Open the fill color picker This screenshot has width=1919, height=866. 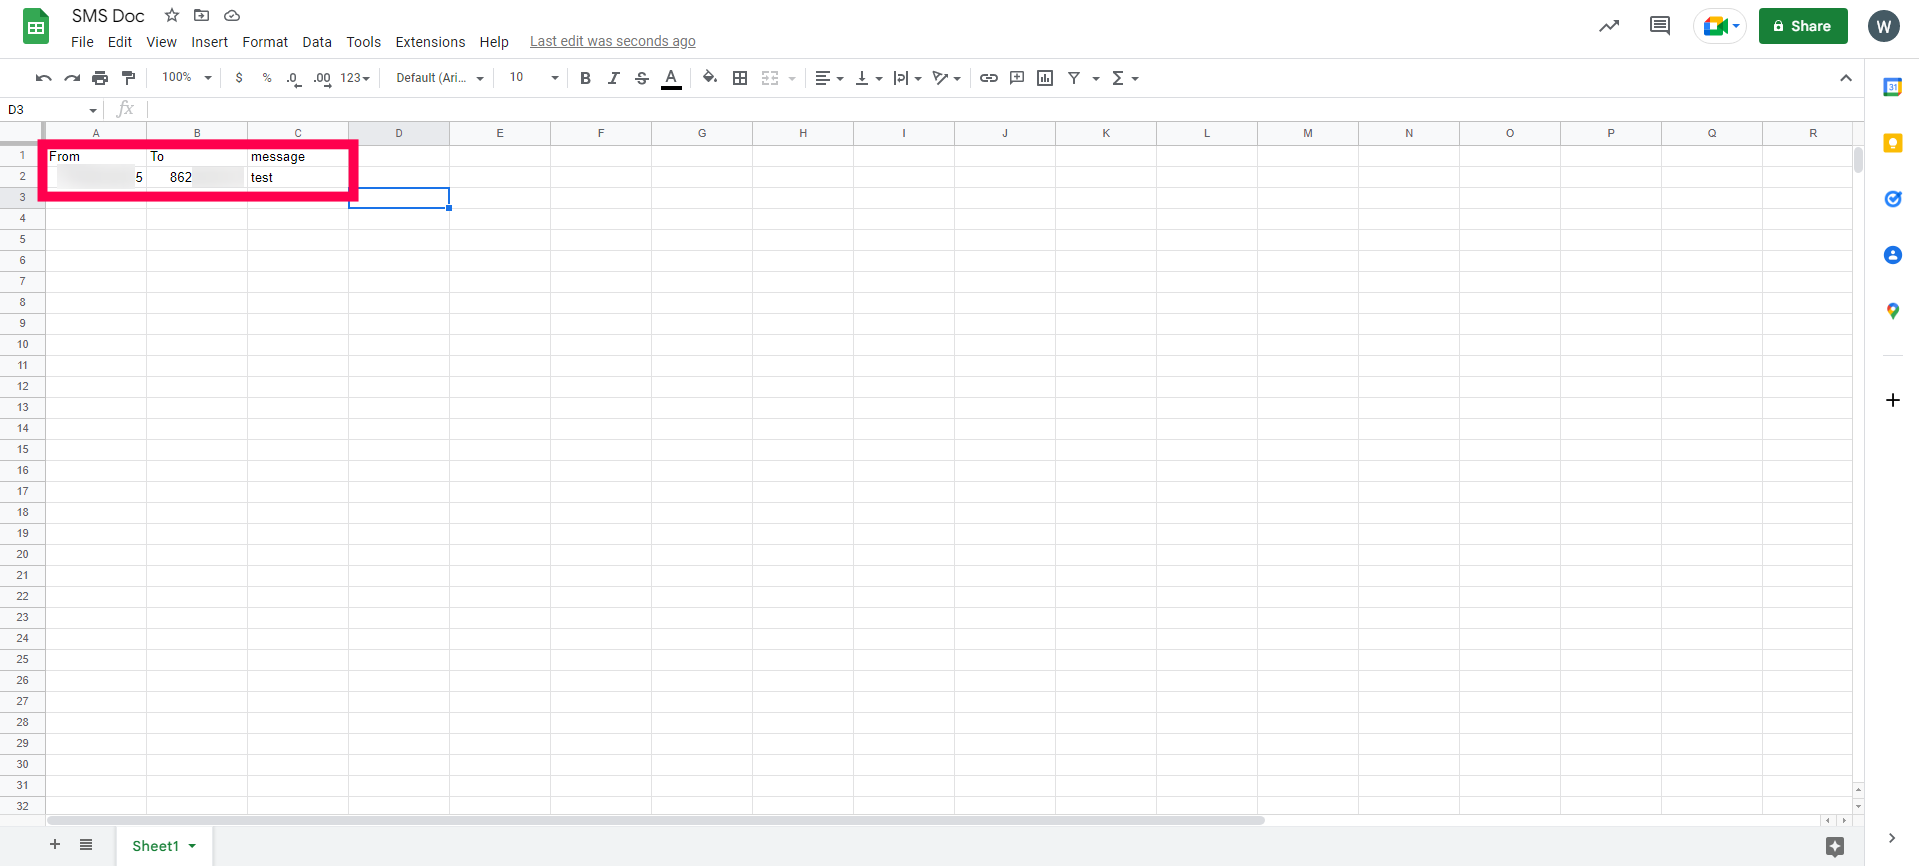point(710,78)
